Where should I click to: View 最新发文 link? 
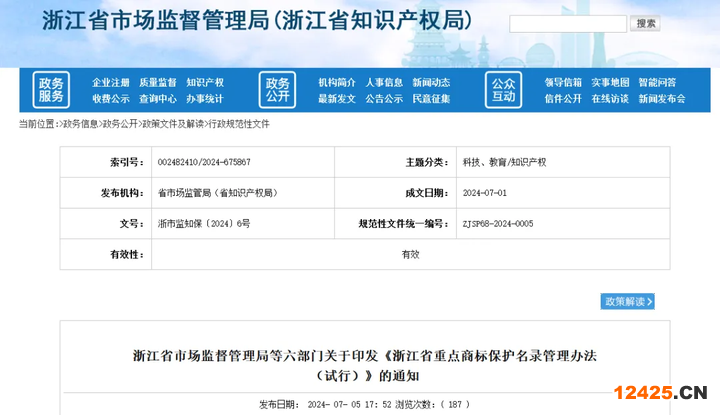pos(337,99)
